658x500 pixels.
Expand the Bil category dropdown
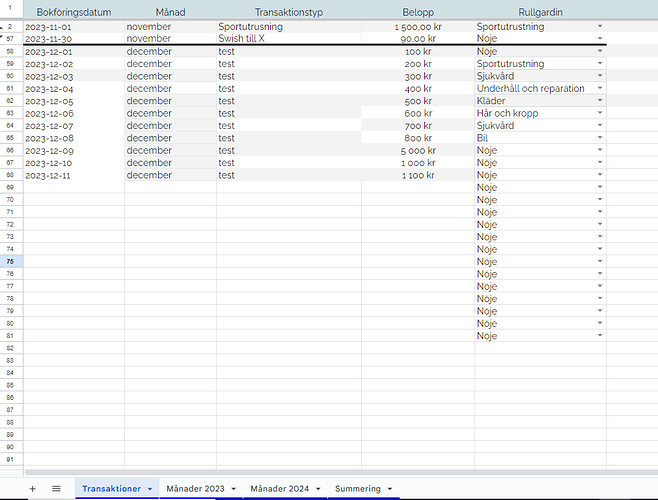(599, 138)
